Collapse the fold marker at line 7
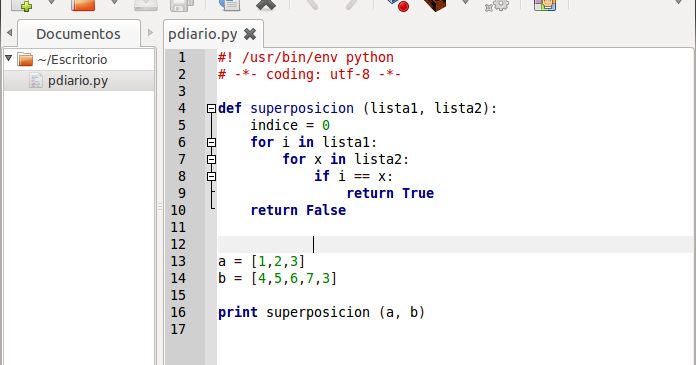This screenshot has height=365, width=696. pyautogui.click(x=211, y=159)
